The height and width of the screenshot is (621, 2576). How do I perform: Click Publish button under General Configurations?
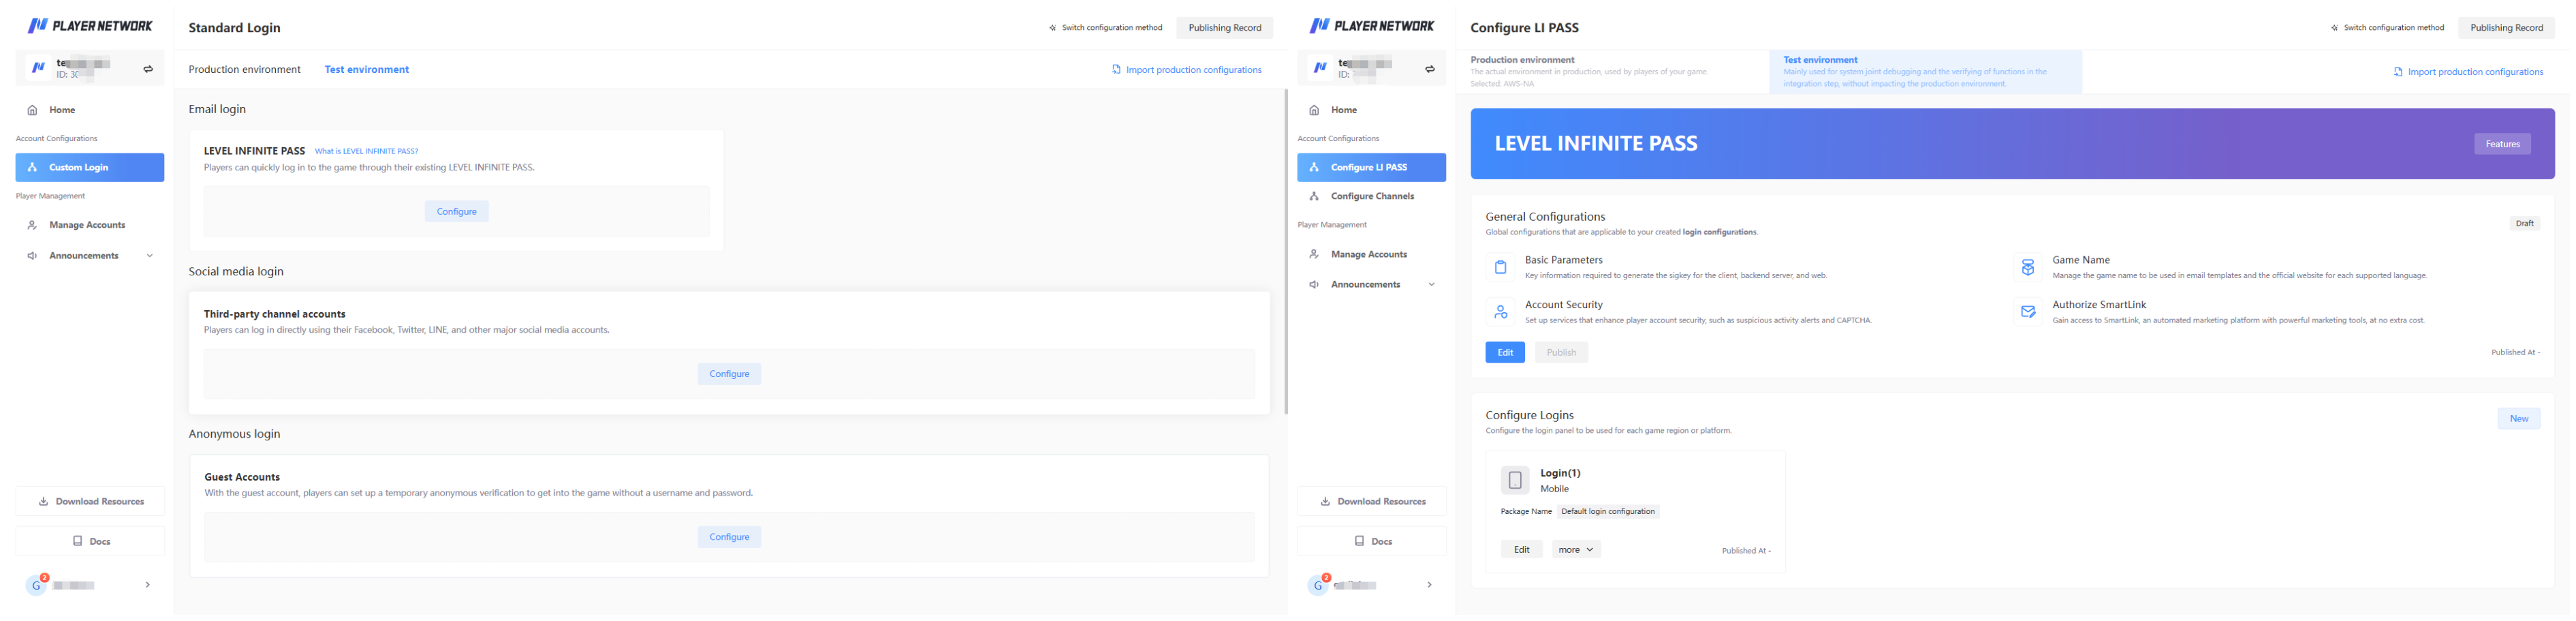(1561, 353)
